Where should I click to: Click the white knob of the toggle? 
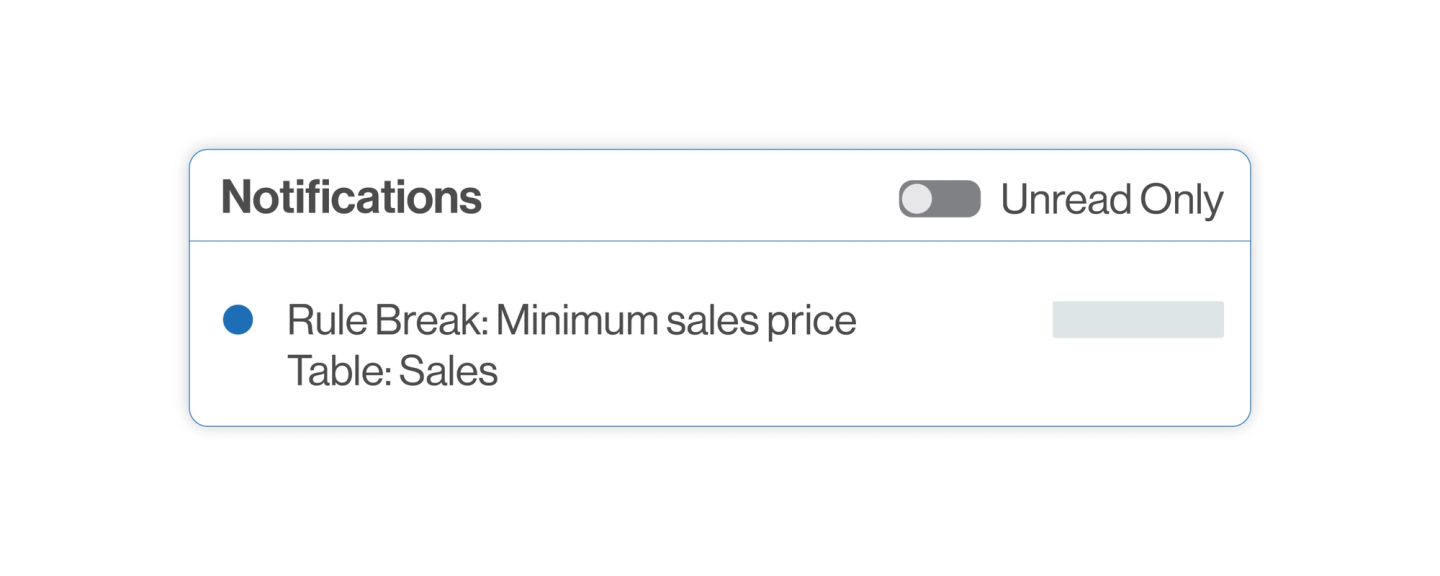click(x=916, y=199)
